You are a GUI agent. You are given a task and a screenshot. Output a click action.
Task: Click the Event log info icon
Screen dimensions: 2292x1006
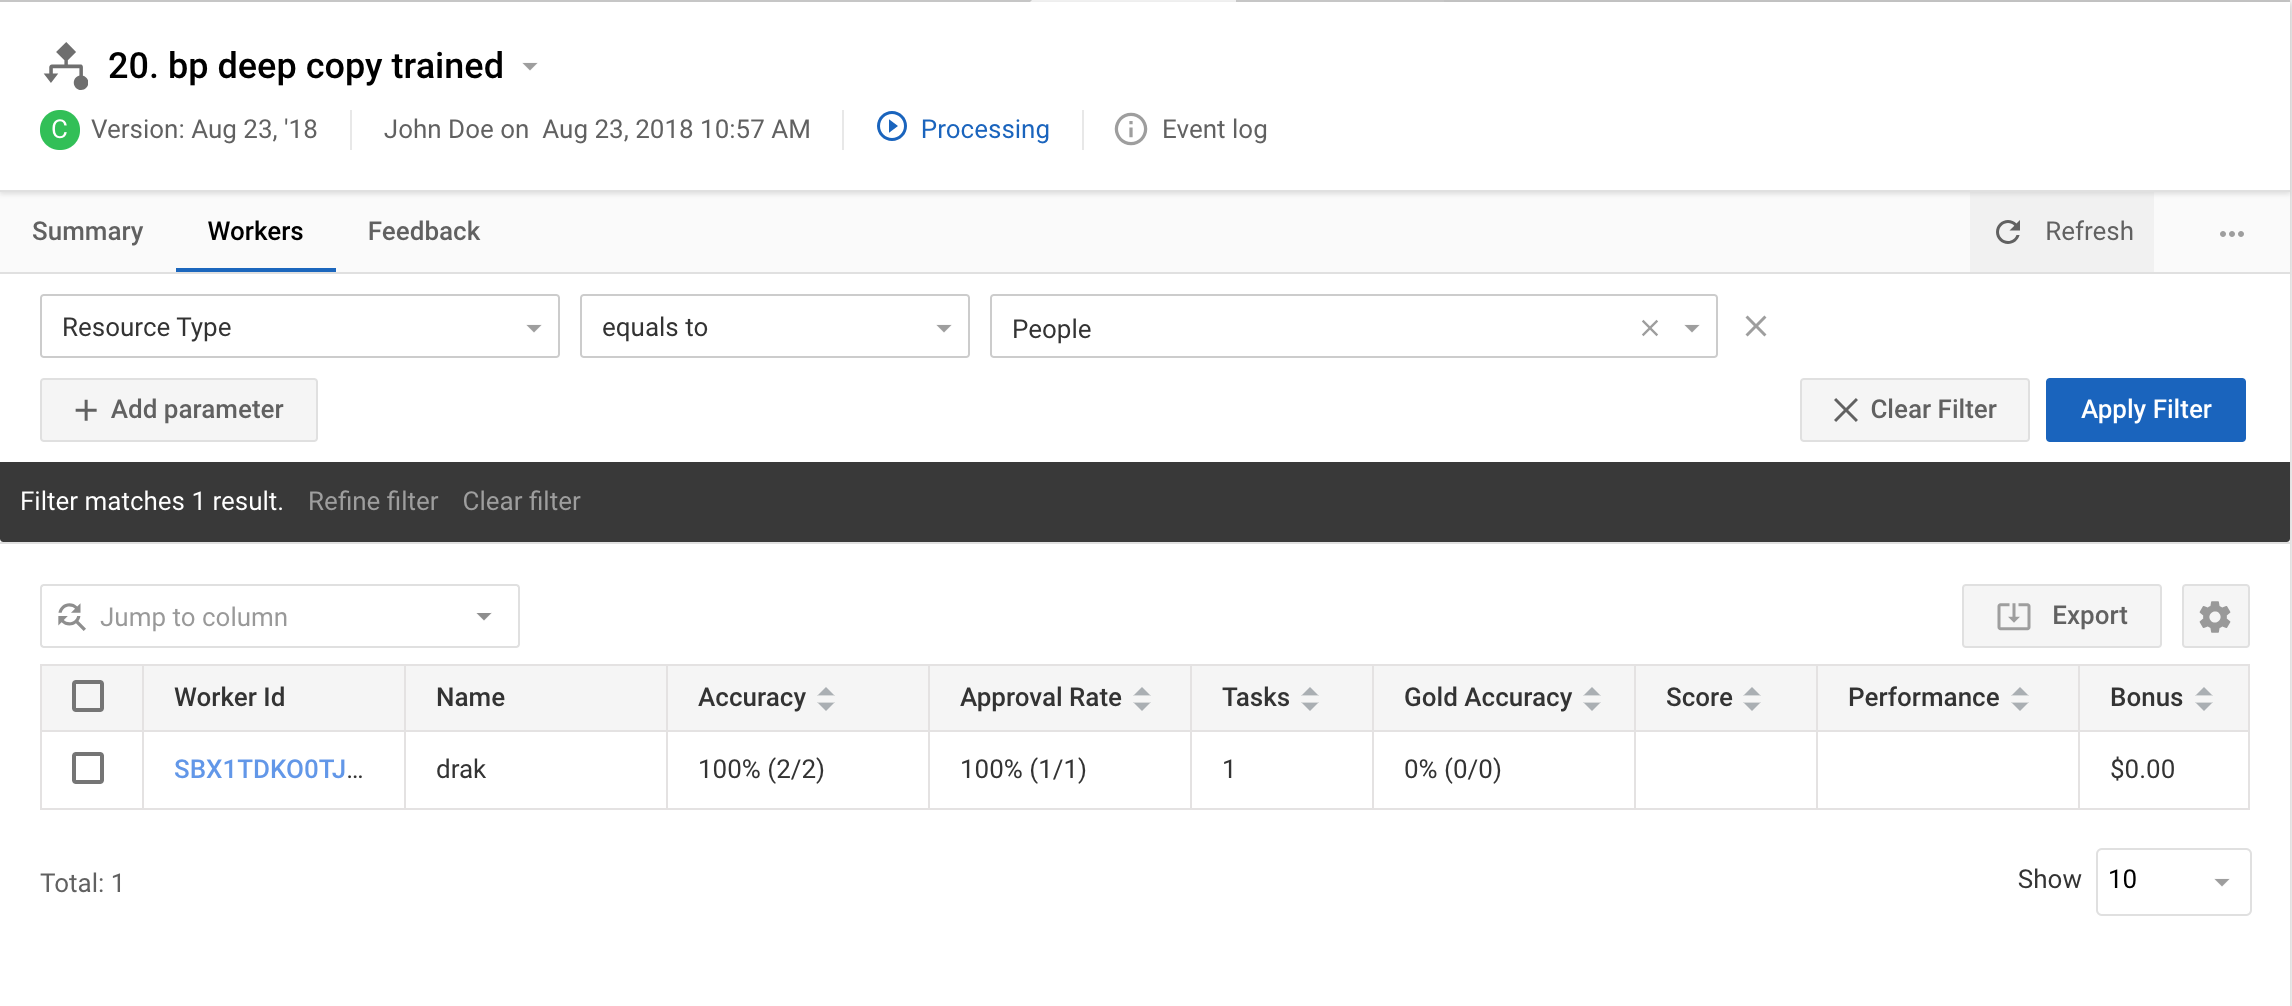click(x=1130, y=129)
